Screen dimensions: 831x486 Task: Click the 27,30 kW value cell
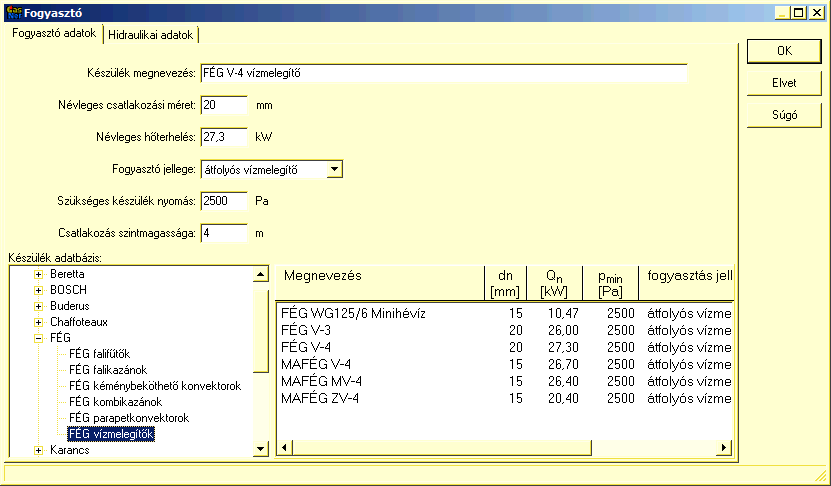(563, 347)
